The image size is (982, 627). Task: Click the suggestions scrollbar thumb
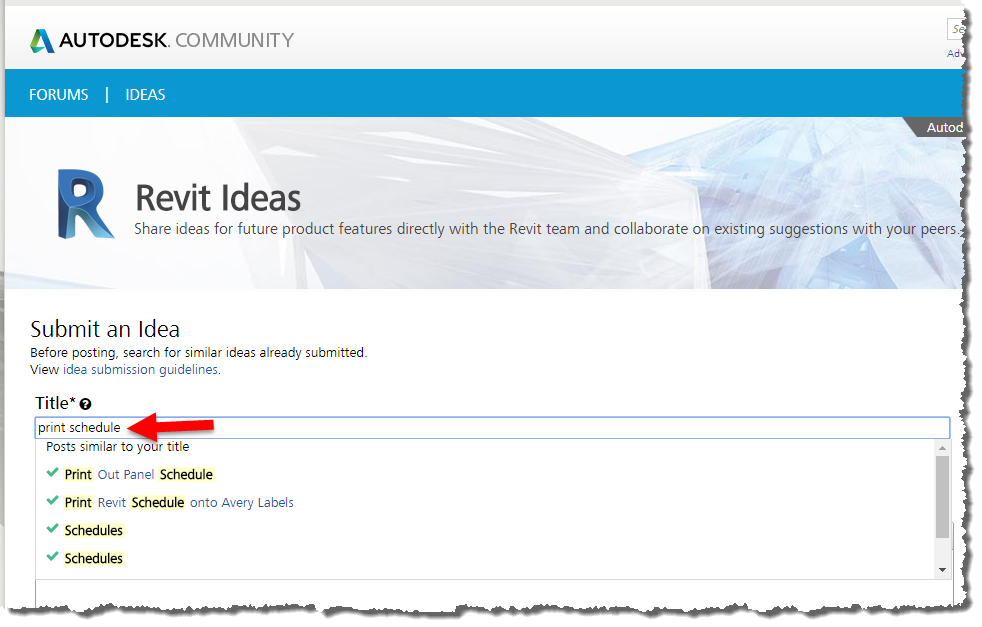click(943, 497)
